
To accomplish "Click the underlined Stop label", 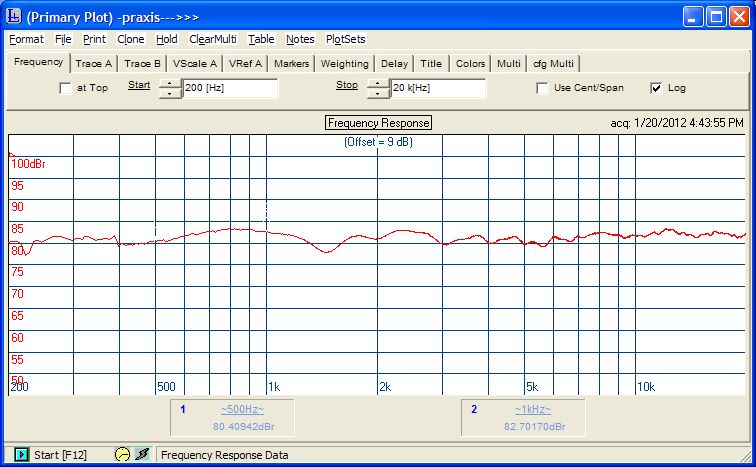I will tap(347, 85).
